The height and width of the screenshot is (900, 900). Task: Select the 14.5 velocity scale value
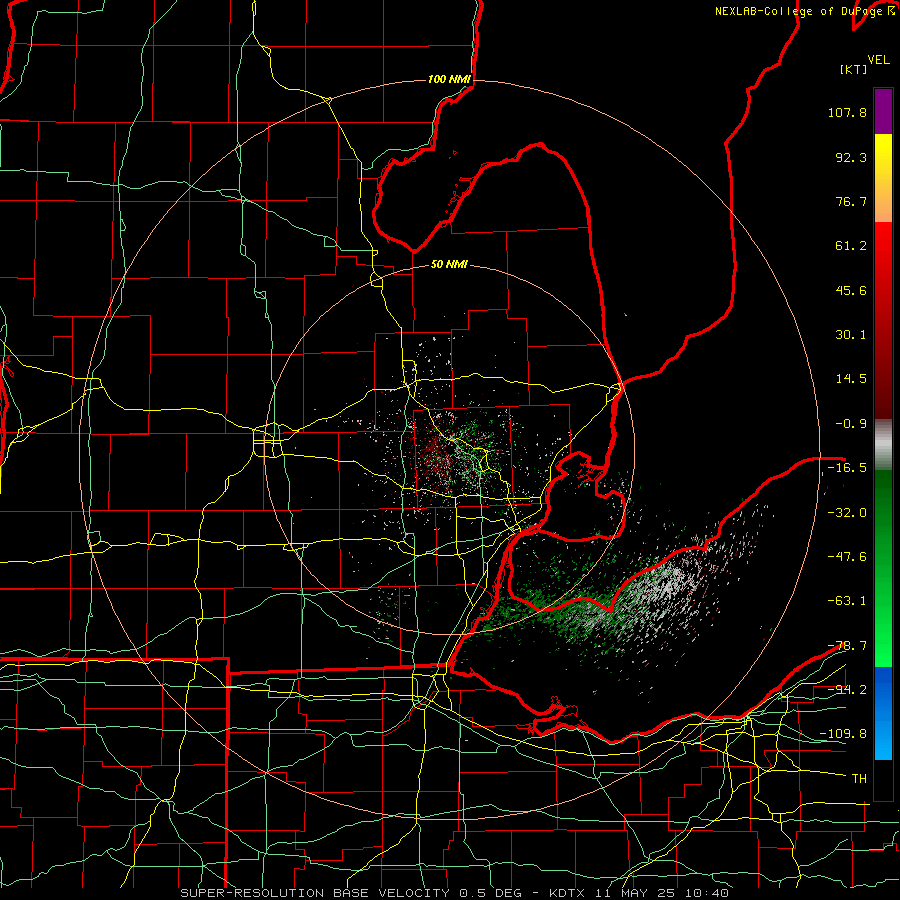(851, 379)
